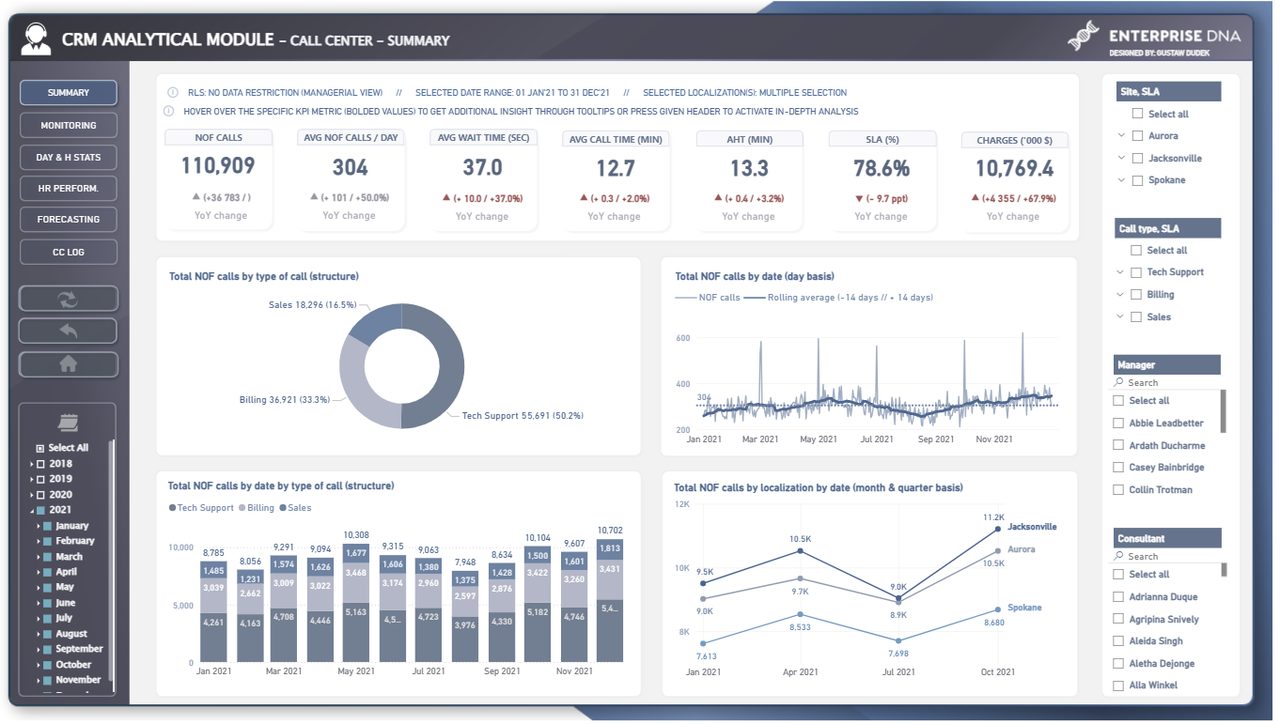Tick consultant Adrianna Duque
This screenshot has height=724, width=1280.
(x=1118, y=597)
